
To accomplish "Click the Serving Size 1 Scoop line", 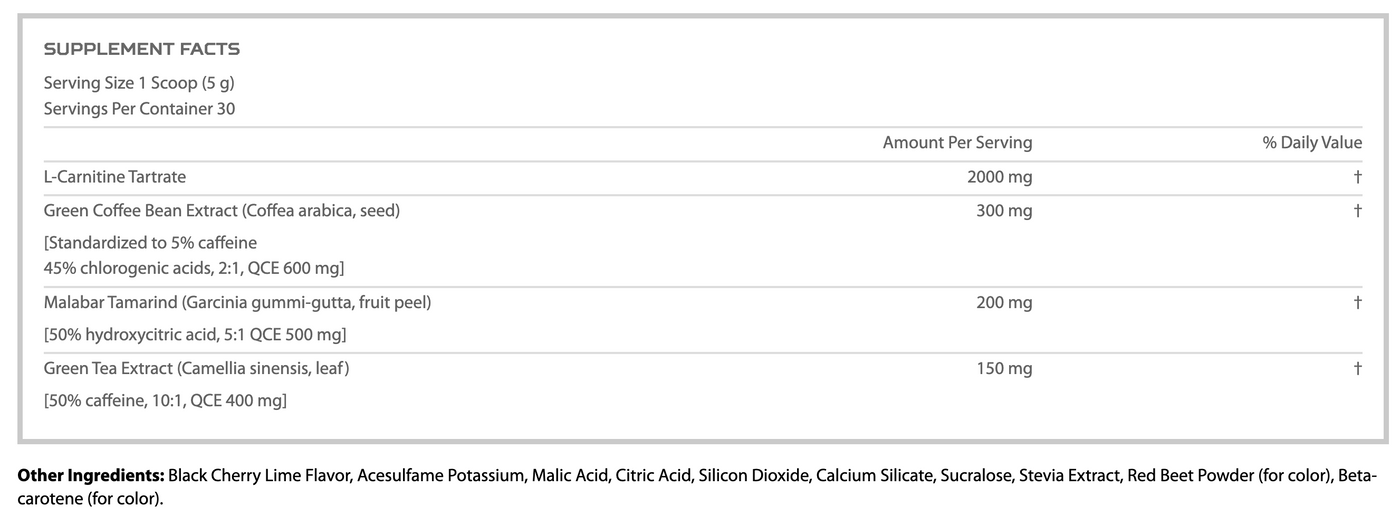I will point(139,83).
